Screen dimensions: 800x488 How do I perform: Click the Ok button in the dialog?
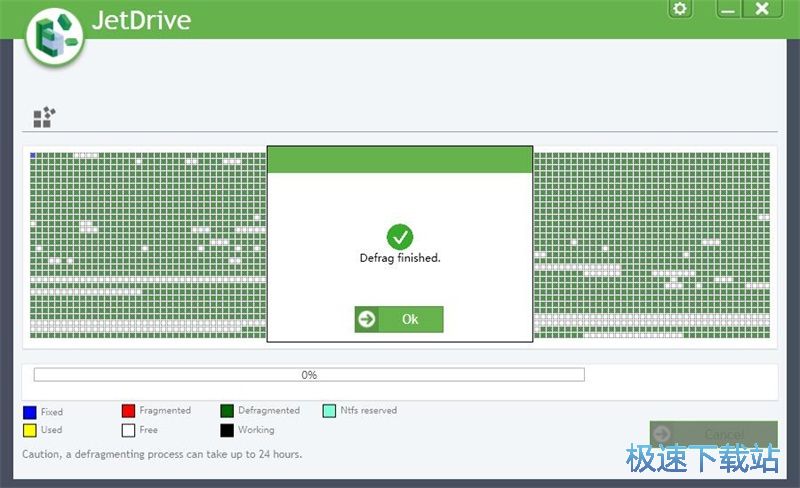coord(399,320)
